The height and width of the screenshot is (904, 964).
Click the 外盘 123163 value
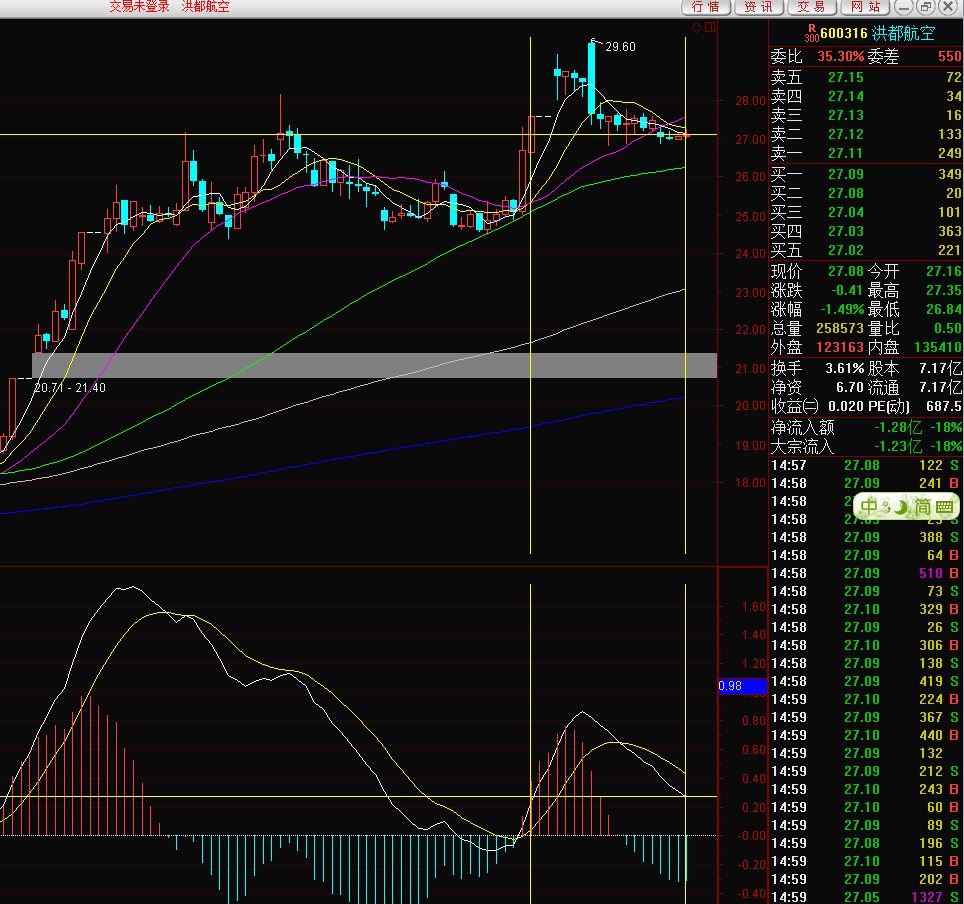pyautogui.click(x=840, y=348)
